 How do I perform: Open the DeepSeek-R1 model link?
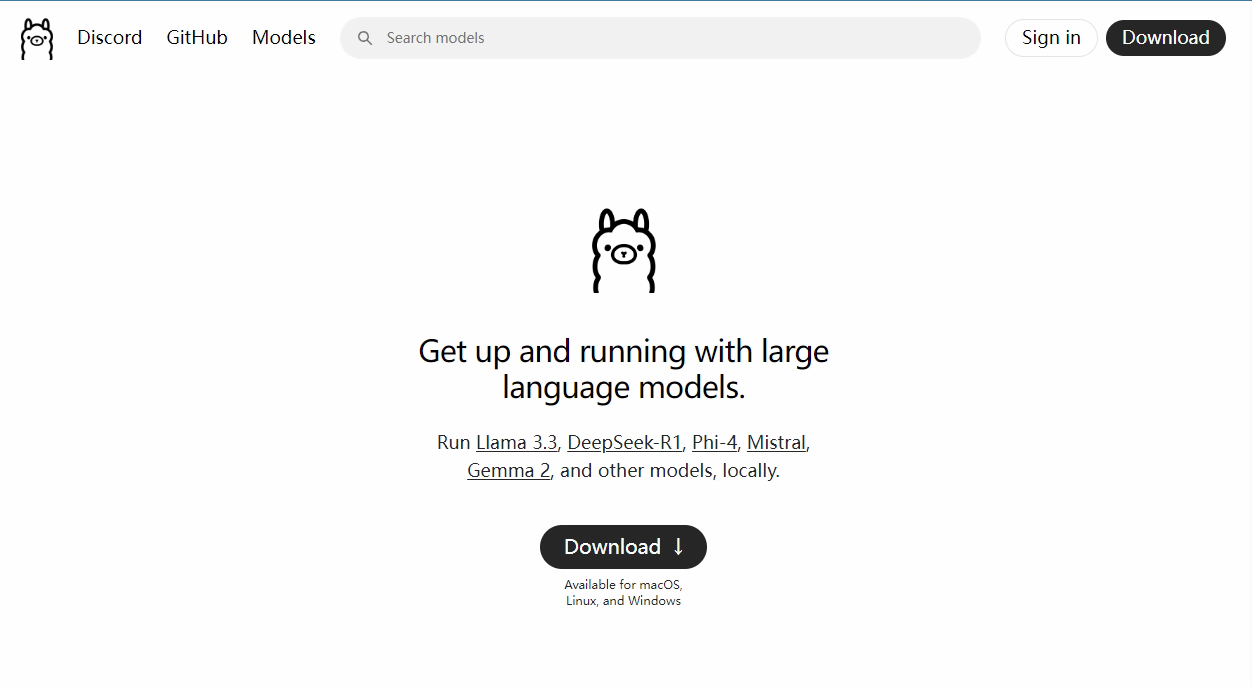coord(625,442)
